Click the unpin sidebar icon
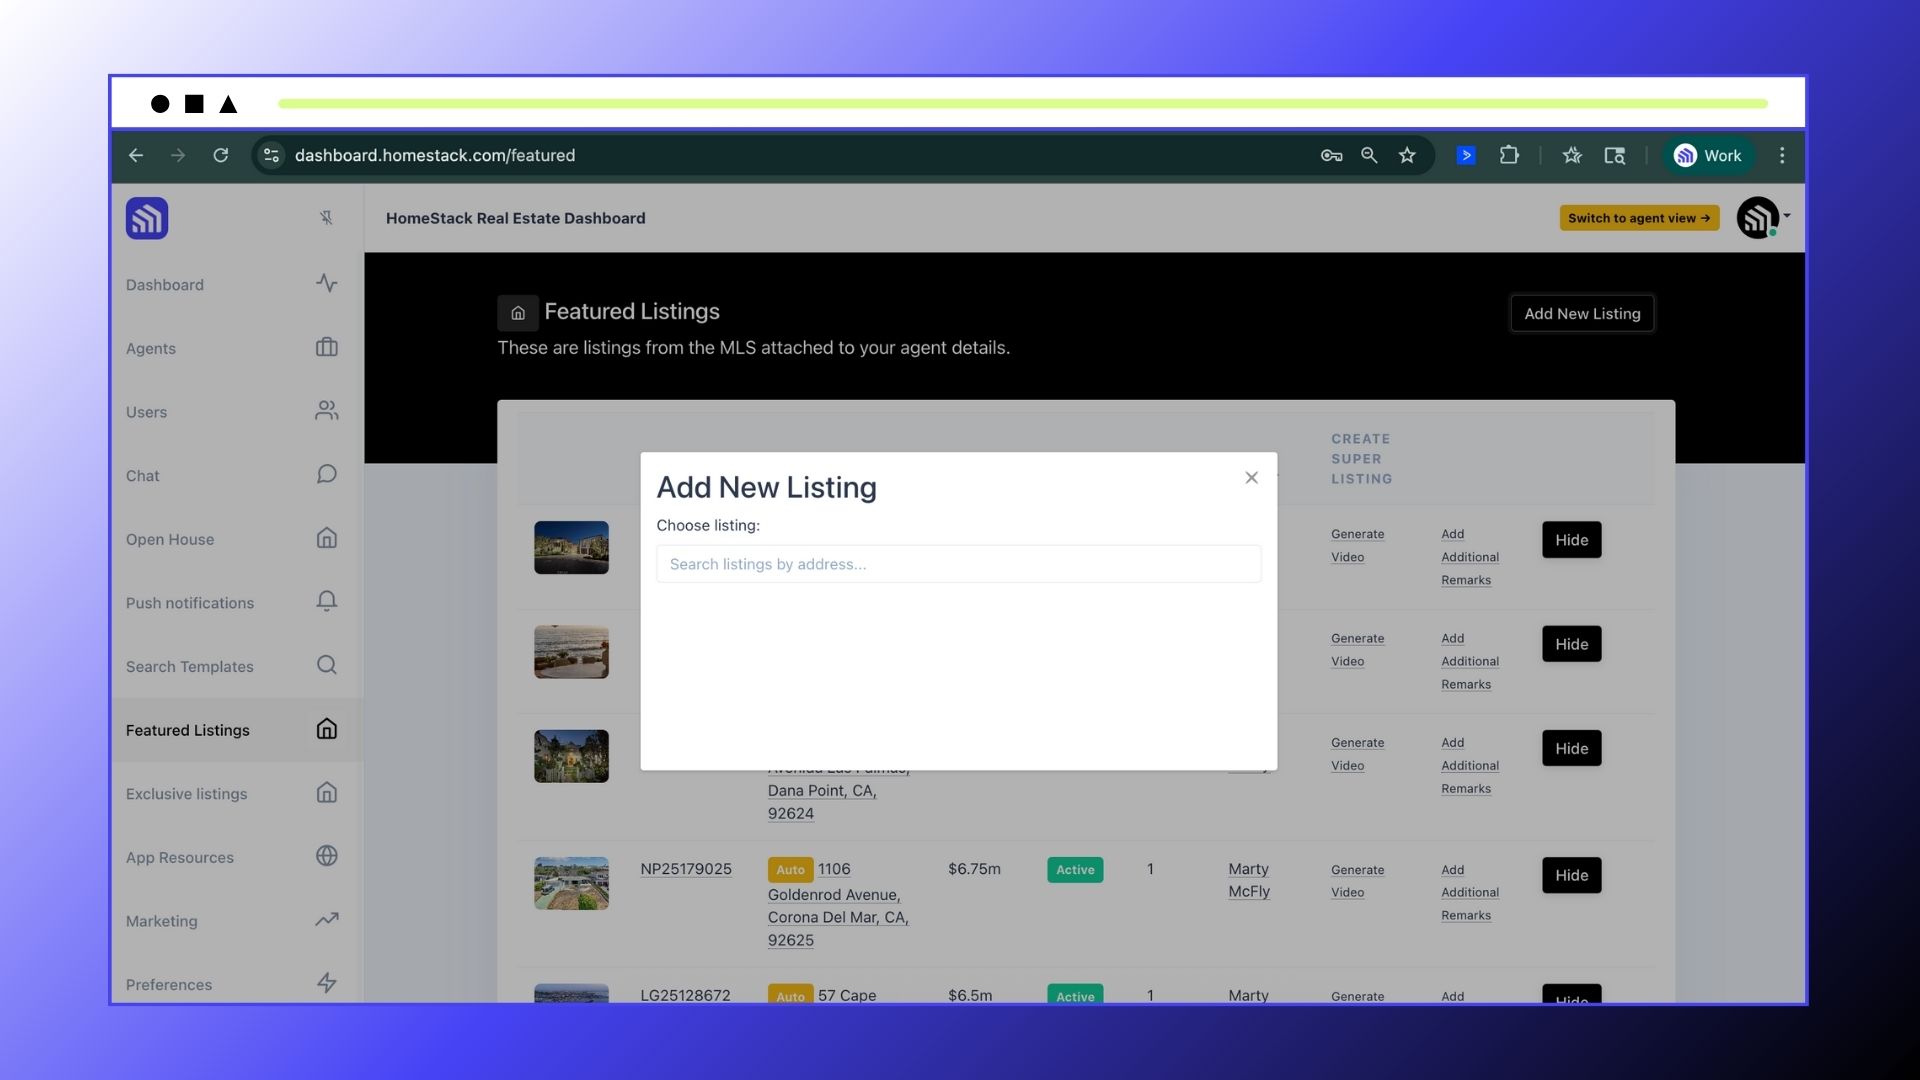1920x1080 pixels. pyautogui.click(x=326, y=218)
